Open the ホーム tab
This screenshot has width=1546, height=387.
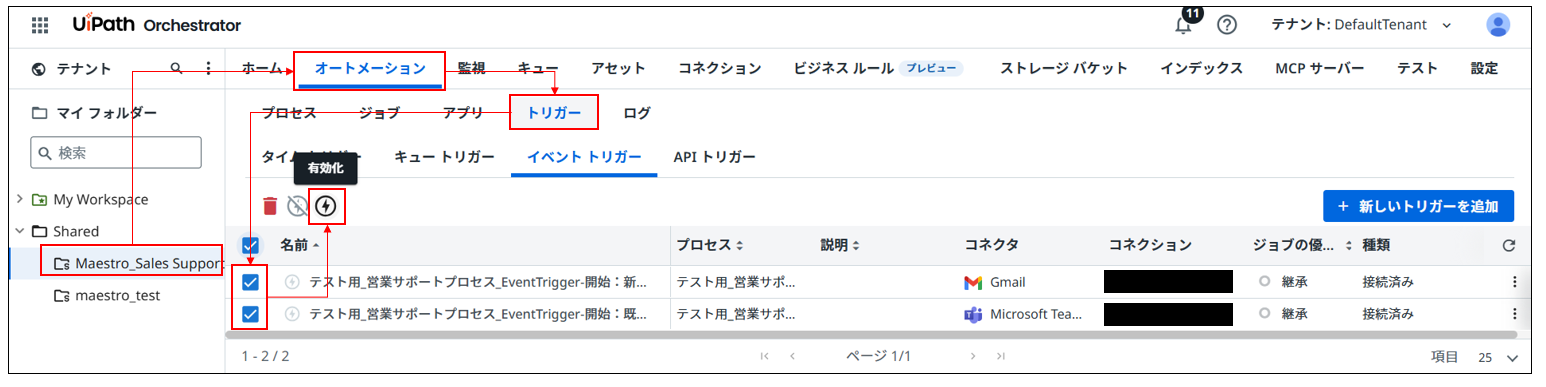tap(262, 68)
